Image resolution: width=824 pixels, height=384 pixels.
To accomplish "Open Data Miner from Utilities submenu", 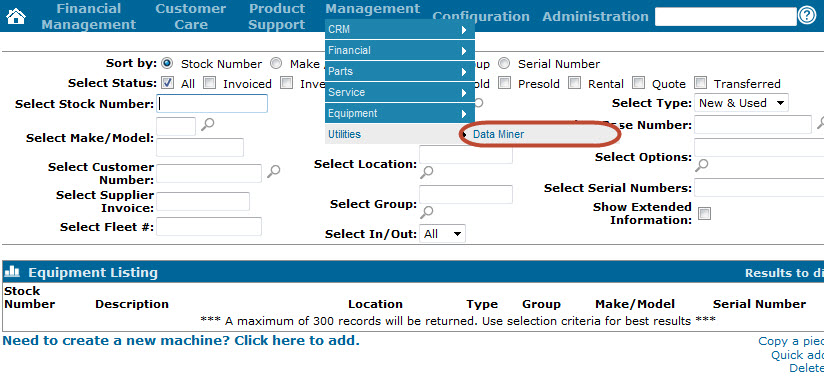I will pyautogui.click(x=498, y=134).
